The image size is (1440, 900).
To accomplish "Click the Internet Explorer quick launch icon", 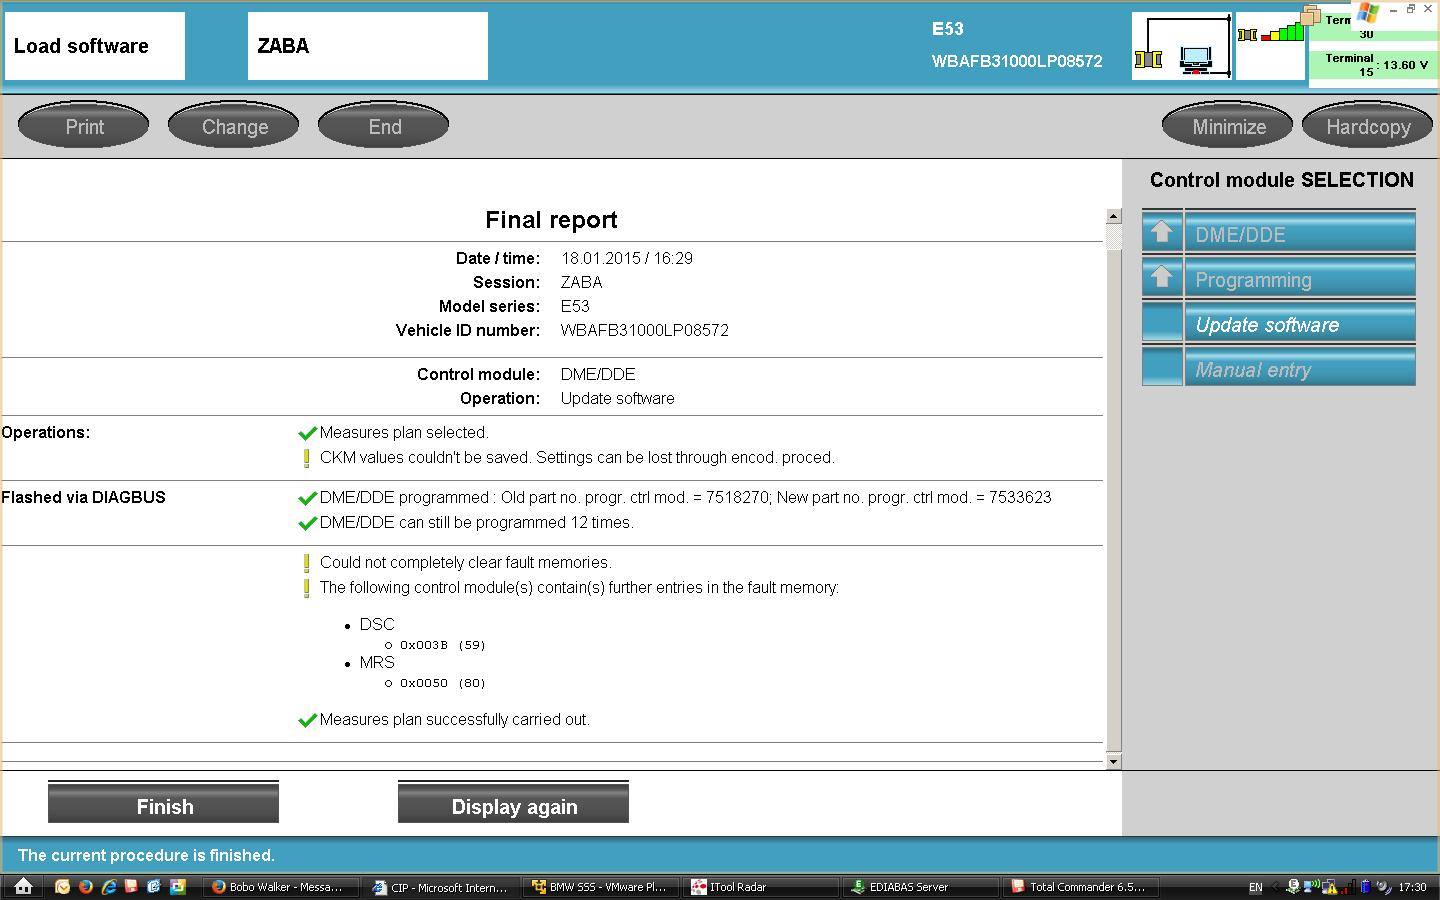I will pos(108,887).
